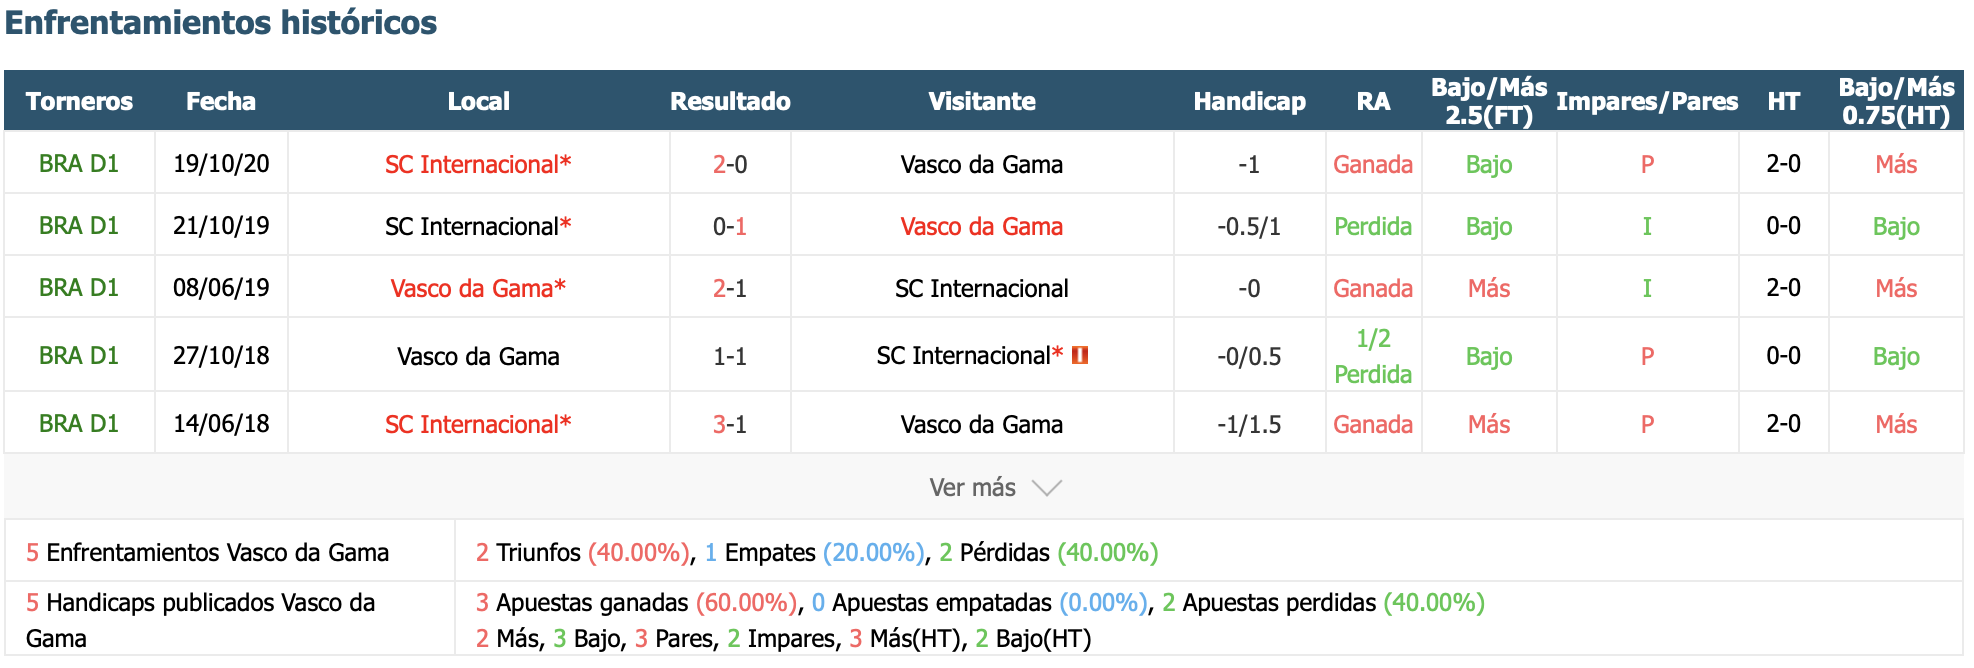
Task: Open Vasco da Gama visitor link on 21/10/19
Action: 981,226
